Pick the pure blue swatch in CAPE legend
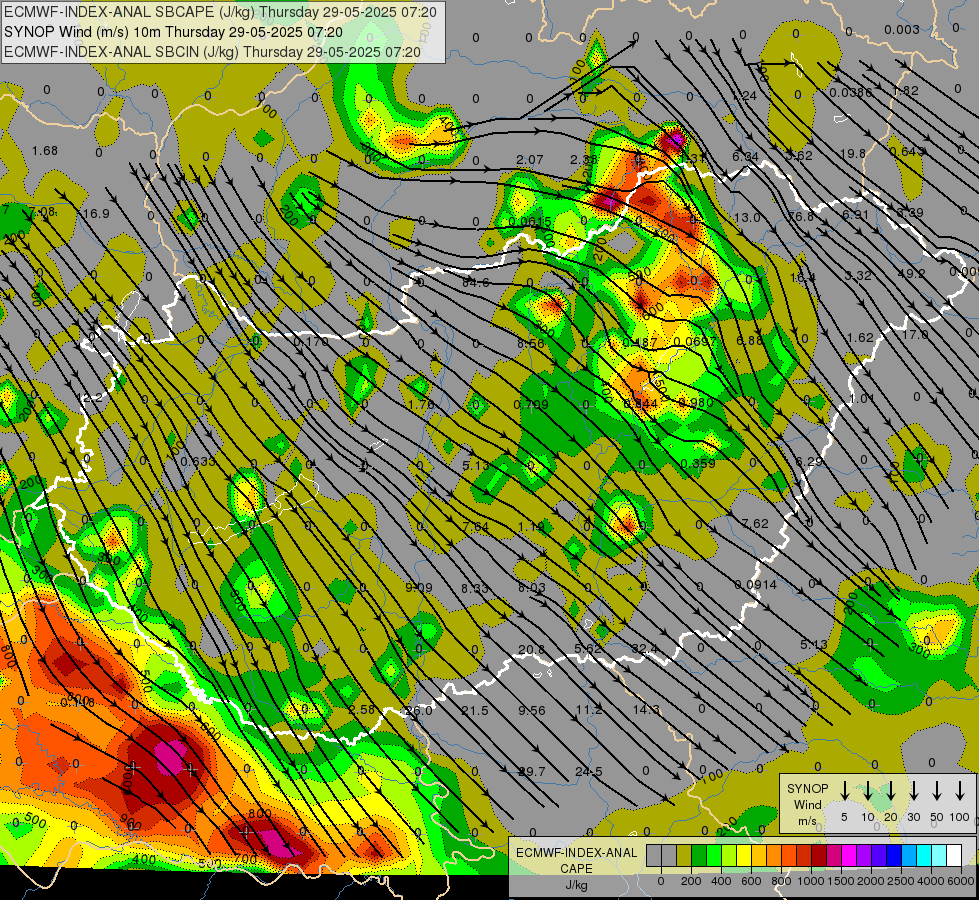The image size is (979, 900). (x=894, y=855)
